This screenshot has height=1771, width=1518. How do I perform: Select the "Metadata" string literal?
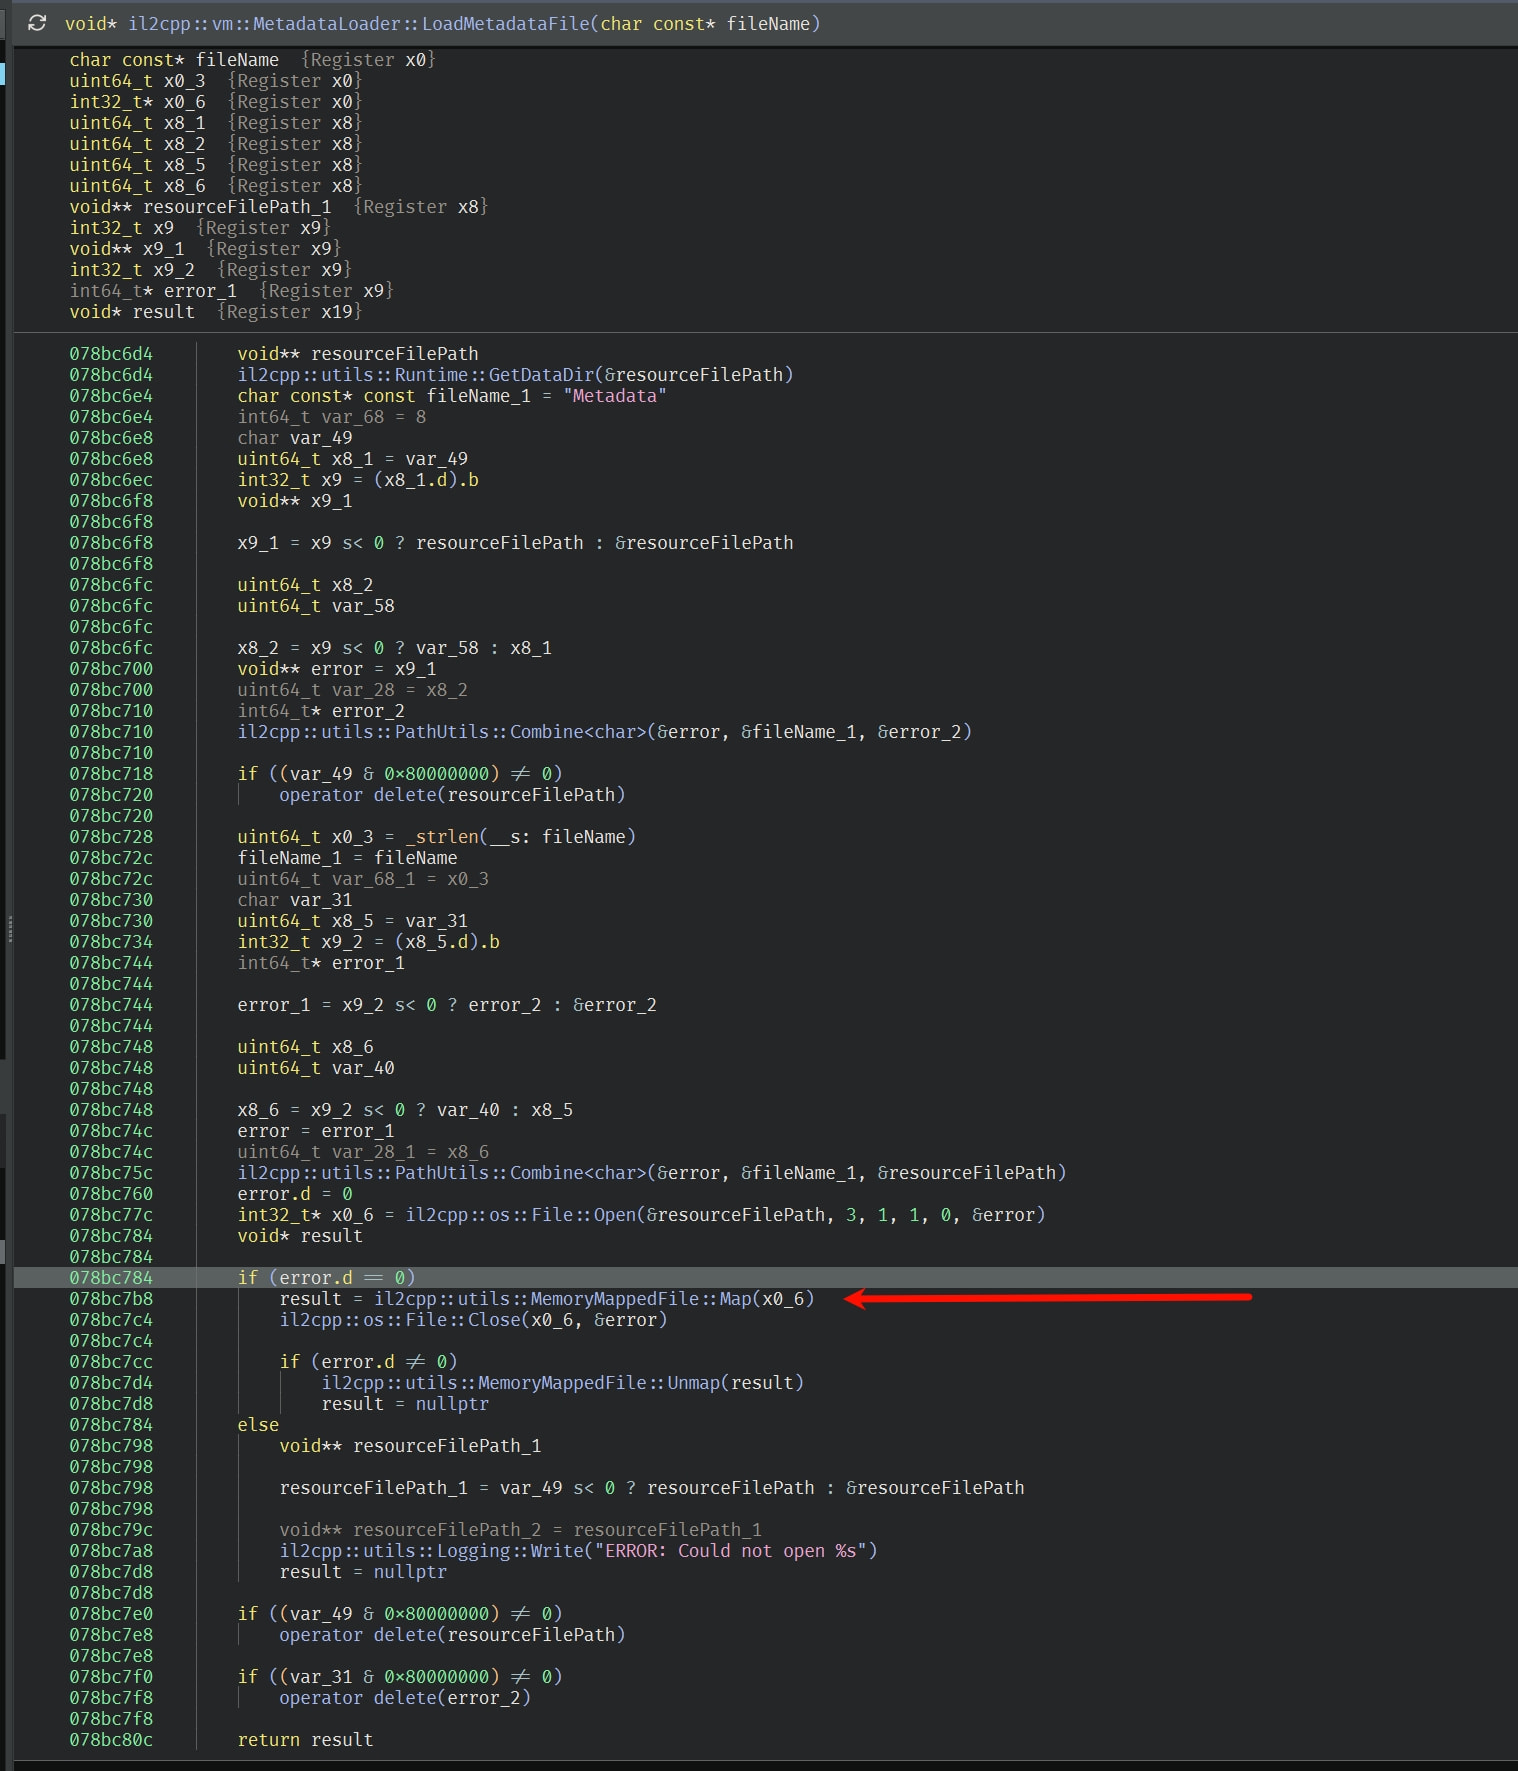[x=615, y=396]
